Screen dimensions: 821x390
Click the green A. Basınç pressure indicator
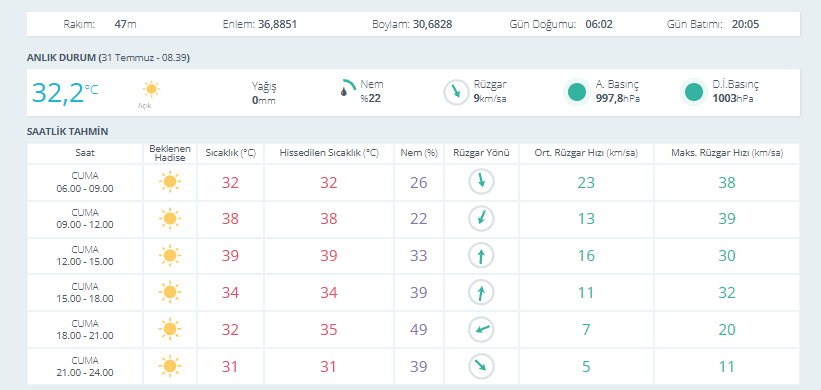pyautogui.click(x=577, y=92)
